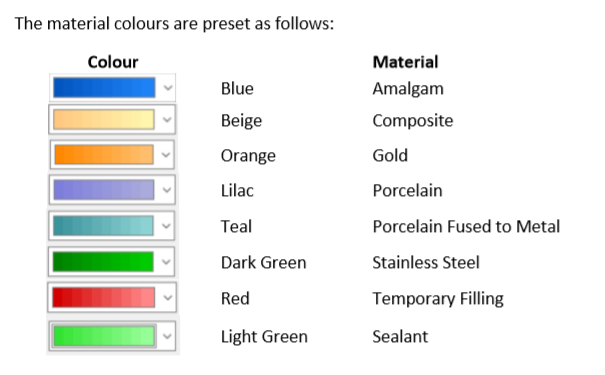The height and width of the screenshot is (375, 605).
Task: Select the beige Composite colour swatch
Action: tap(104, 120)
